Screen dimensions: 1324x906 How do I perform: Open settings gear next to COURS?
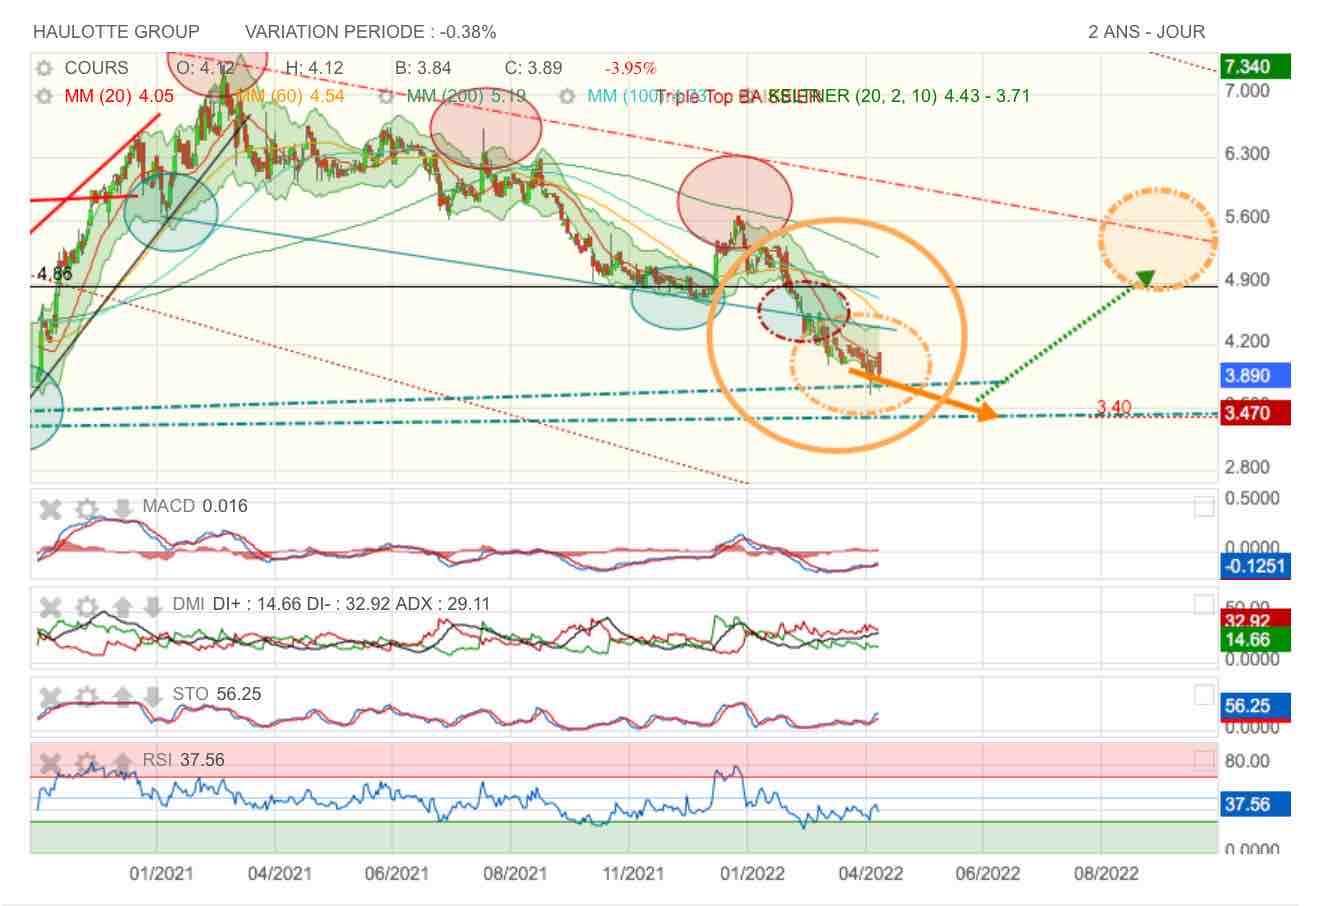coord(43,68)
